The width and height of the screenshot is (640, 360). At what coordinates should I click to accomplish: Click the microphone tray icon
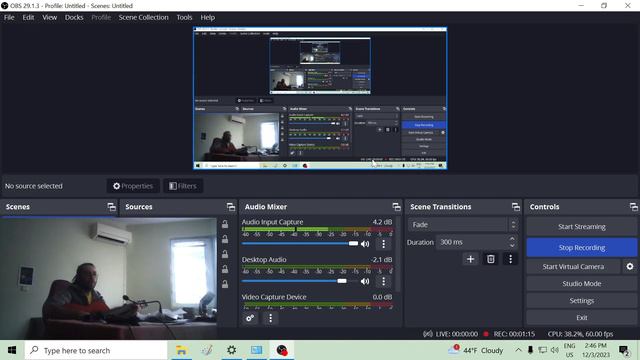click(530, 350)
